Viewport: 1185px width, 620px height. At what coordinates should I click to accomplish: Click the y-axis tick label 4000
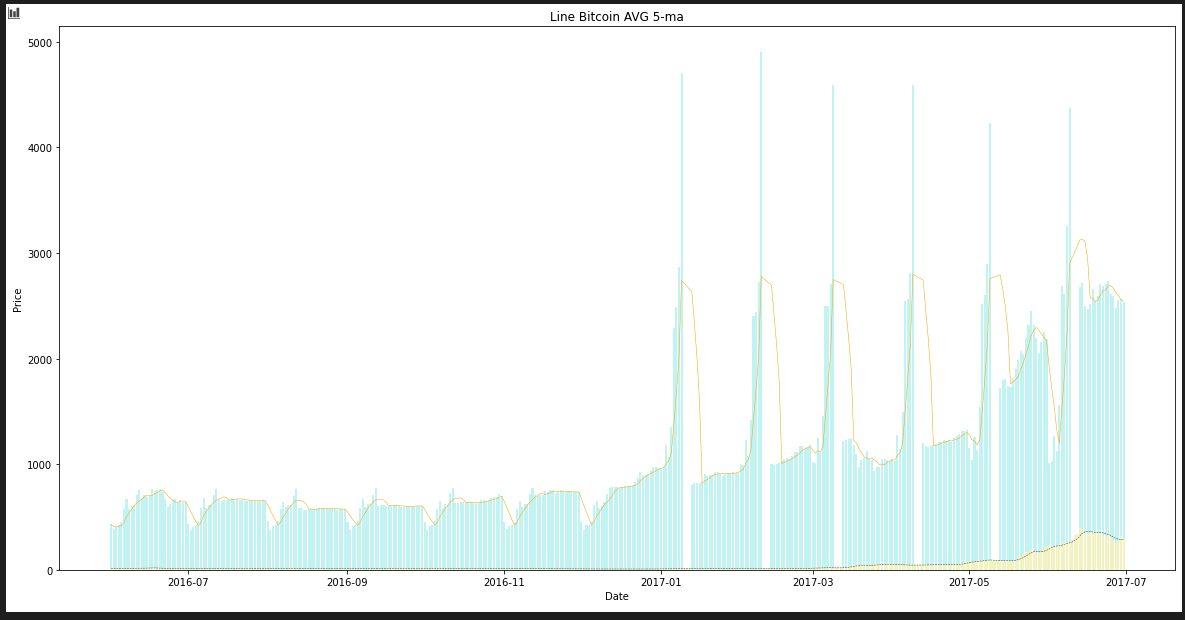[39, 148]
